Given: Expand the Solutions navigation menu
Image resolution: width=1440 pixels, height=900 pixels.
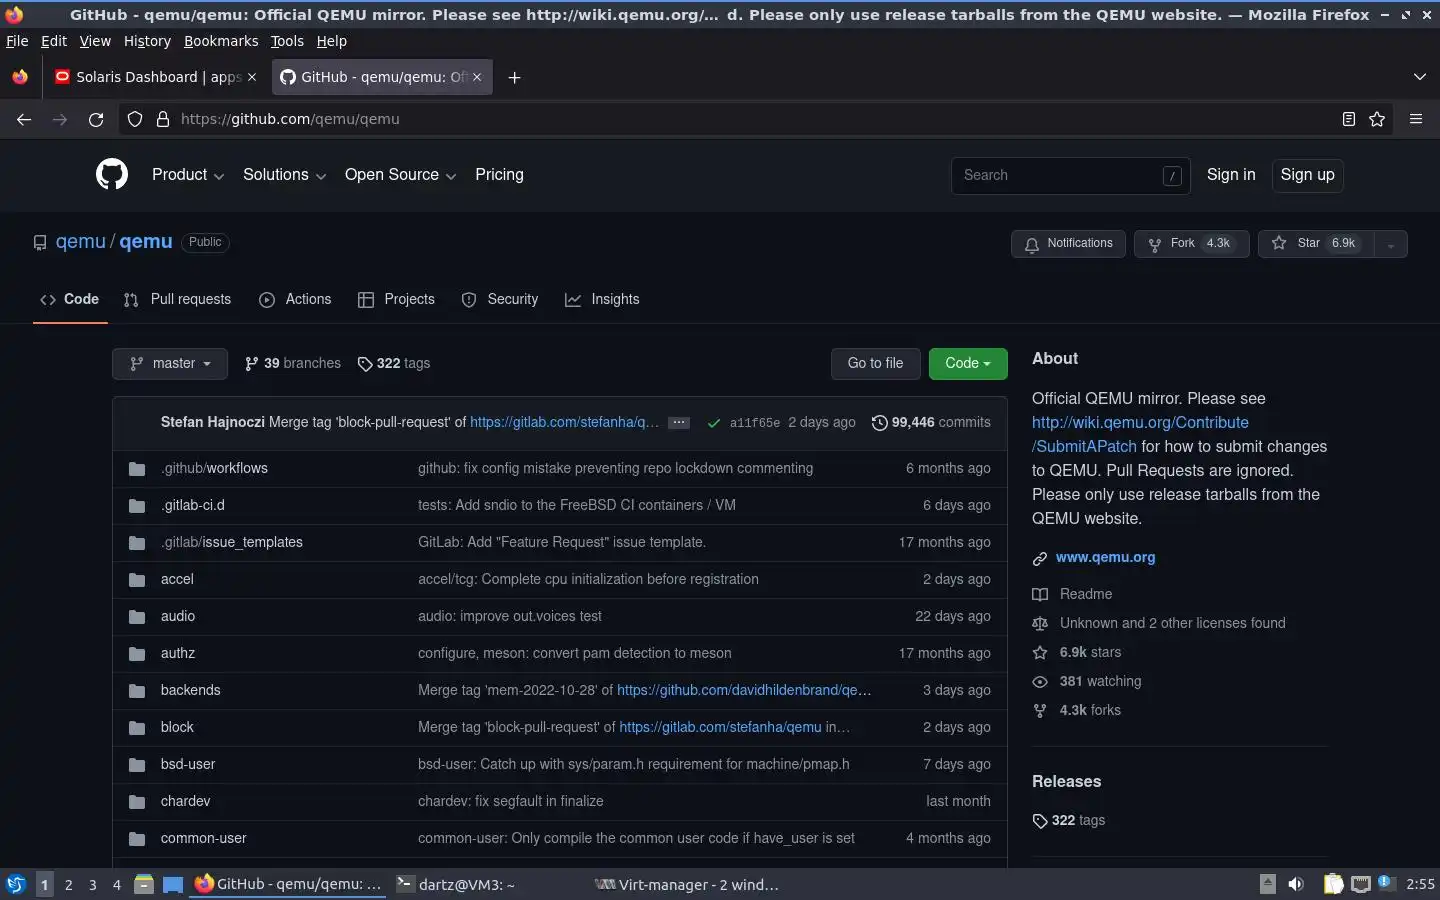Looking at the screenshot, I should 284,174.
